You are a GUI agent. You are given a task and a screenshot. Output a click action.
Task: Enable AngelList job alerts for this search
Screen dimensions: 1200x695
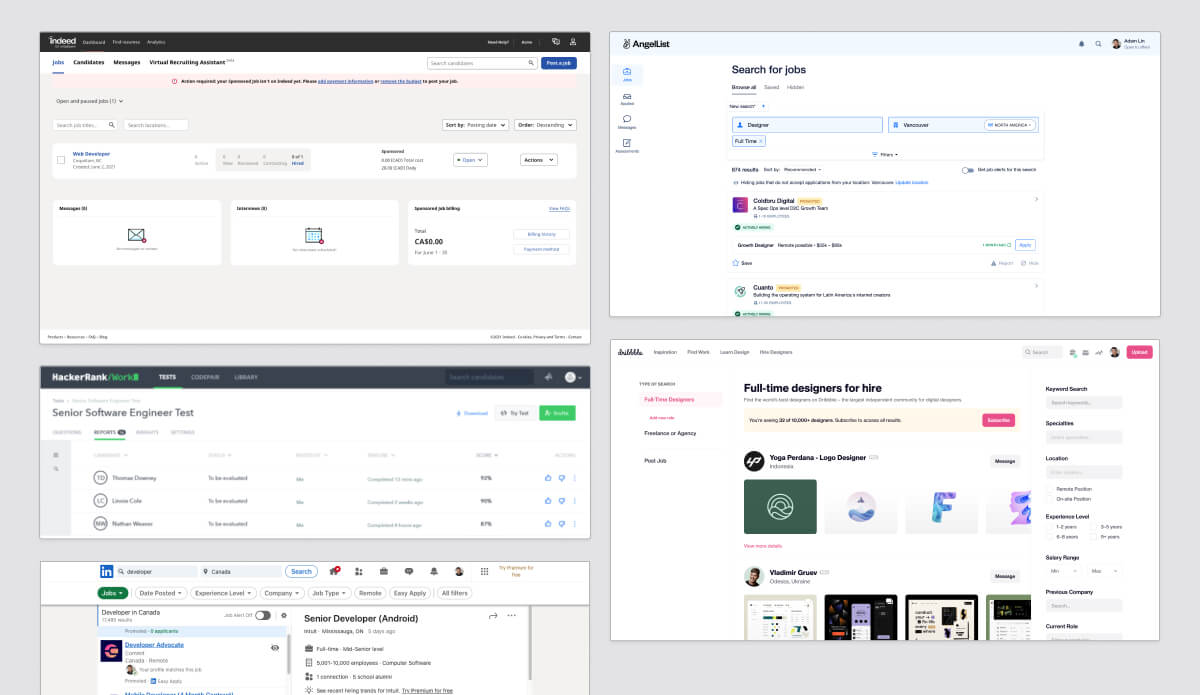[968, 170]
